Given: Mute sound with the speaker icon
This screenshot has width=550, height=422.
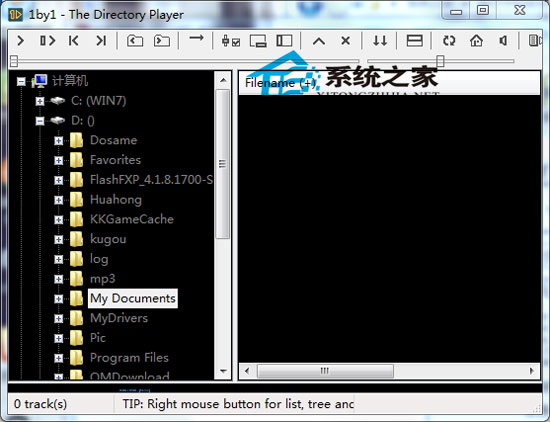Looking at the screenshot, I should tap(503, 41).
